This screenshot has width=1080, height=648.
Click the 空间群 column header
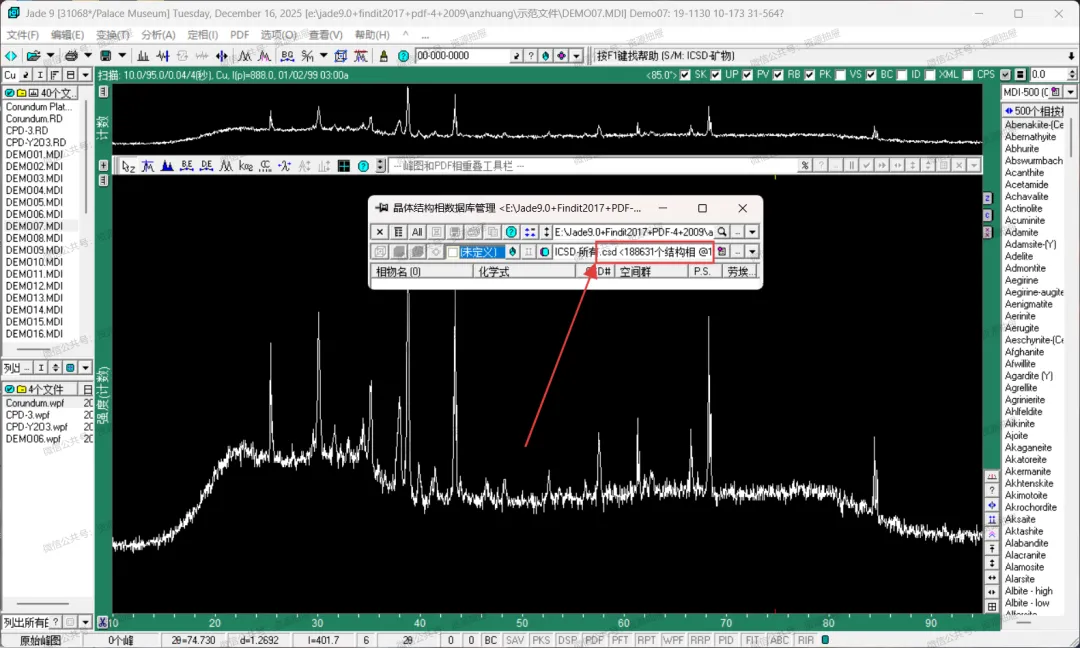(651, 271)
